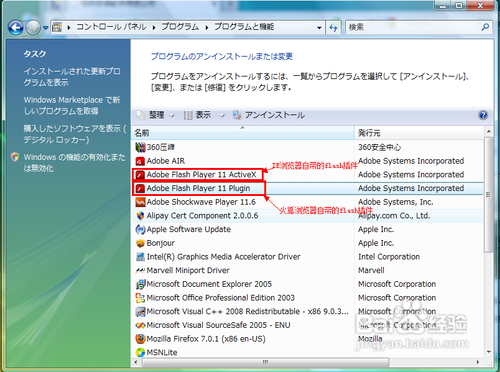Click Intel Corporation publisher cell
Viewport: 500px width, 372px height.
coord(389,257)
